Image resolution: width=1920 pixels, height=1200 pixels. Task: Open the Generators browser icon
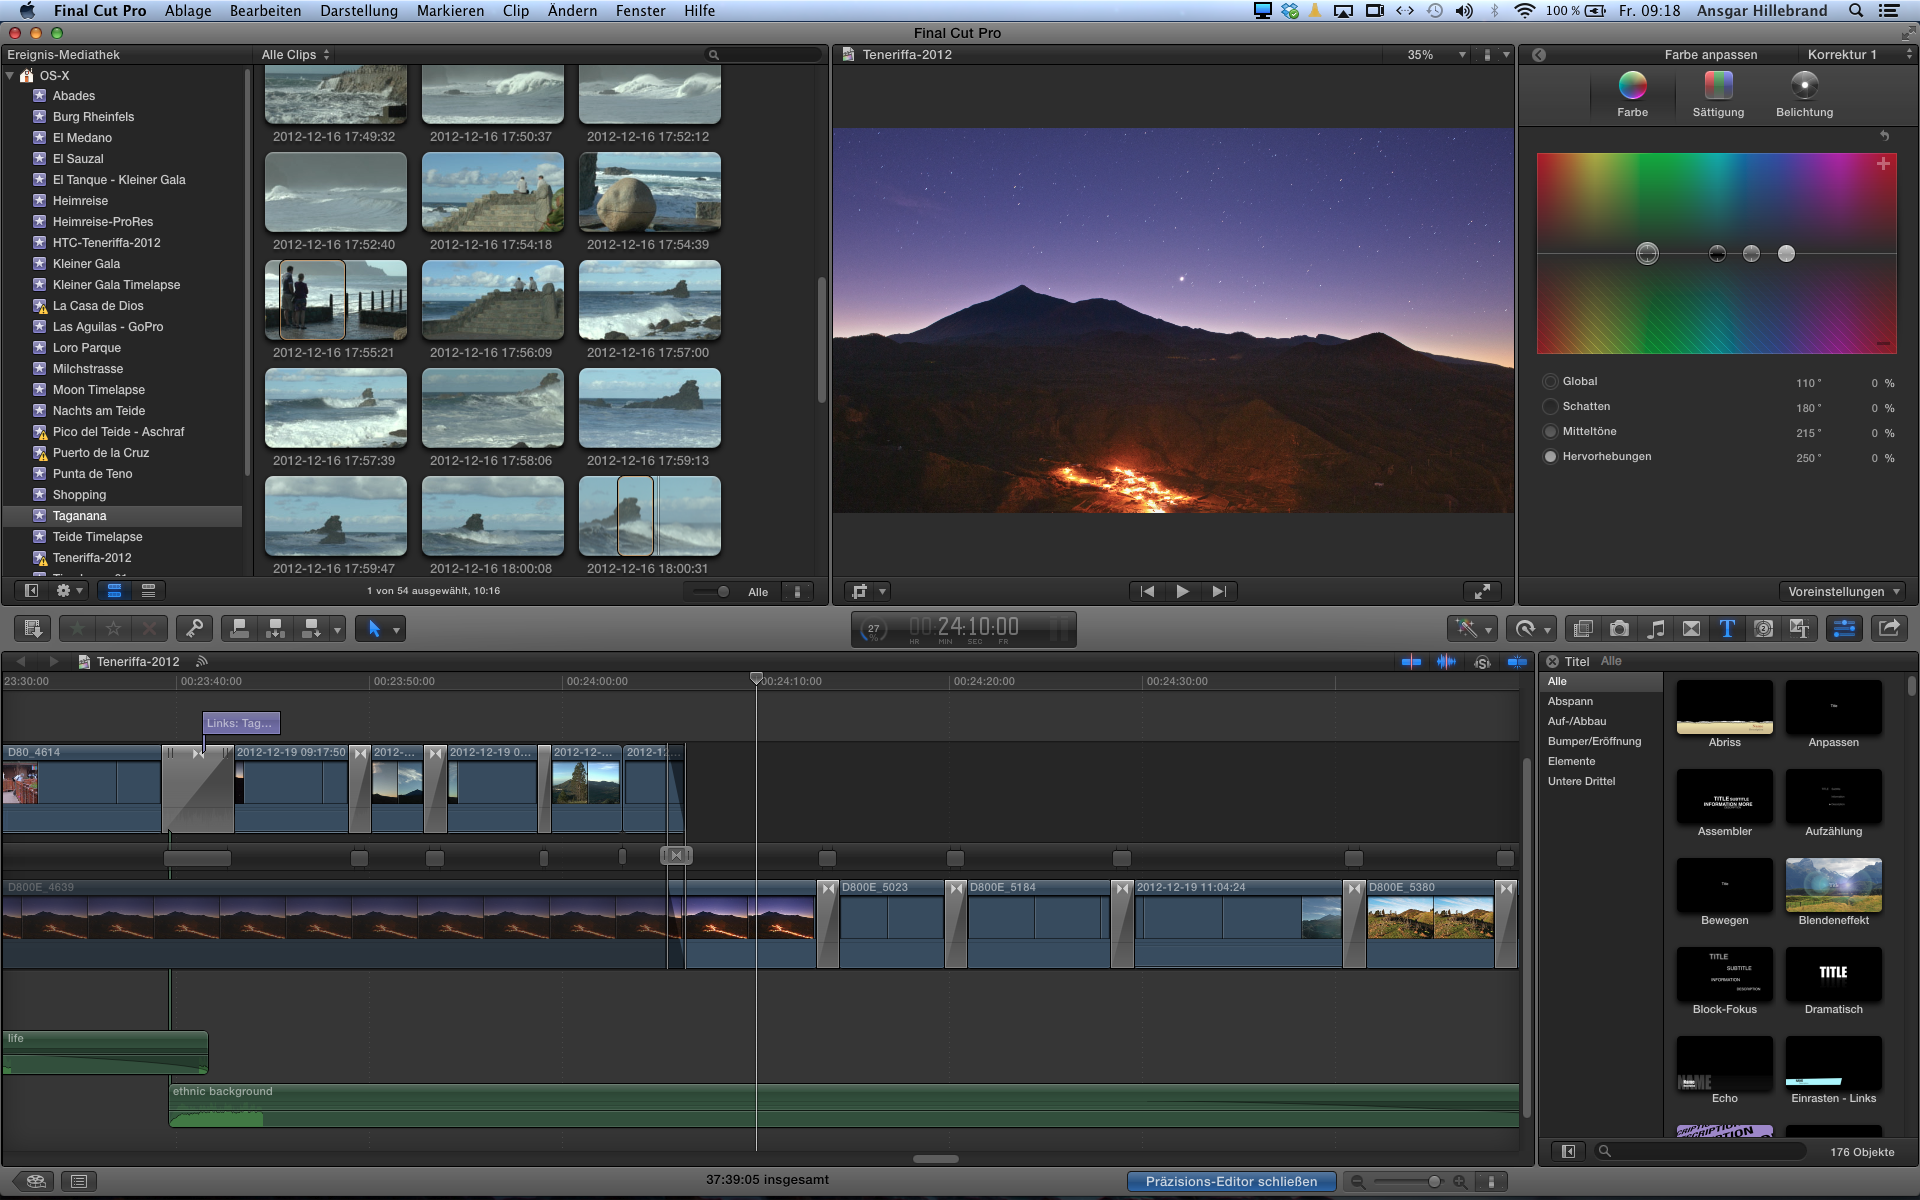[x=1763, y=628]
